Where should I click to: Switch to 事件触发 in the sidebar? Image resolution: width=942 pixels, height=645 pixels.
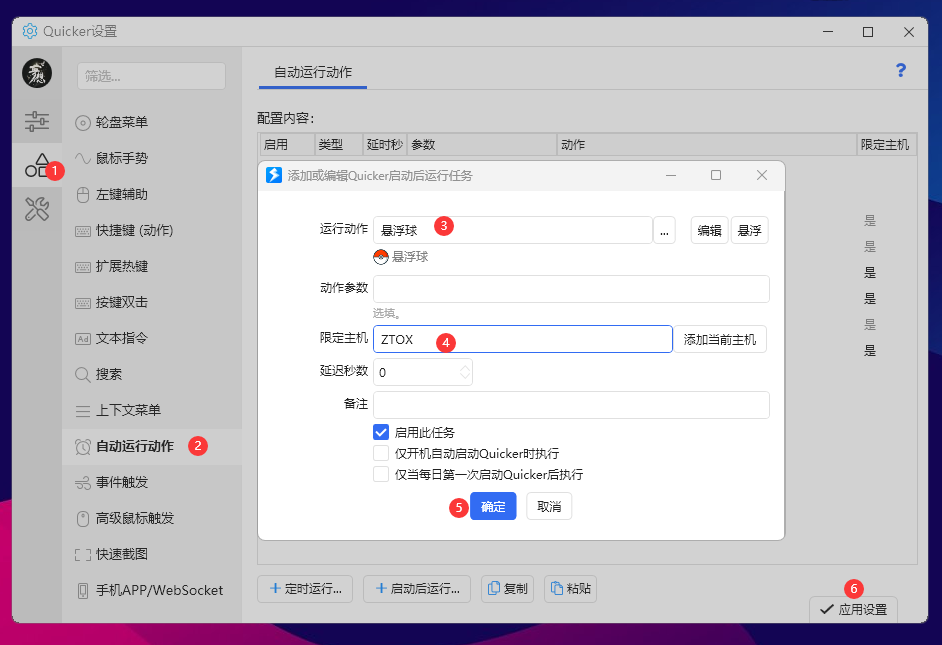click(x=122, y=482)
